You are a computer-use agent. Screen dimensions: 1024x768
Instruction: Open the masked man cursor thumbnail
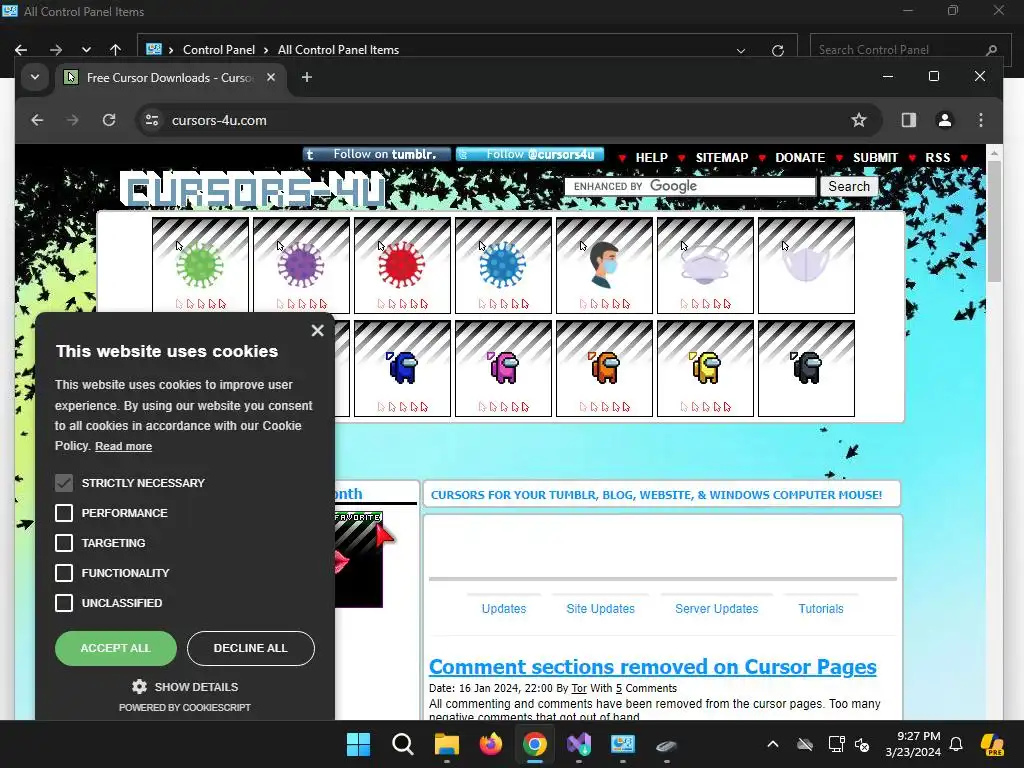tap(604, 266)
